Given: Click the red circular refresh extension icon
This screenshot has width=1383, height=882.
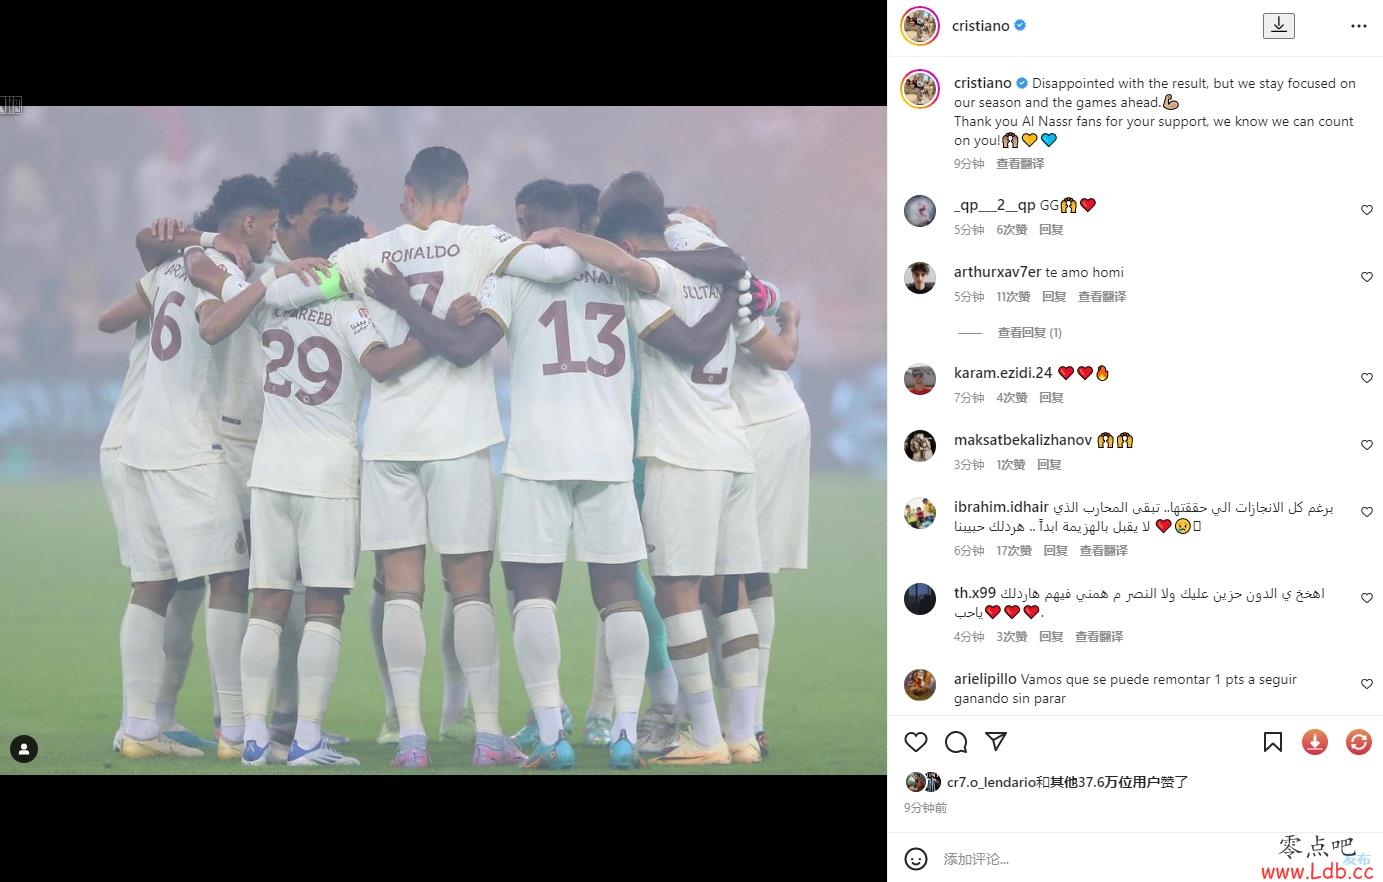Looking at the screenshot, I should tap(1359, 742).
